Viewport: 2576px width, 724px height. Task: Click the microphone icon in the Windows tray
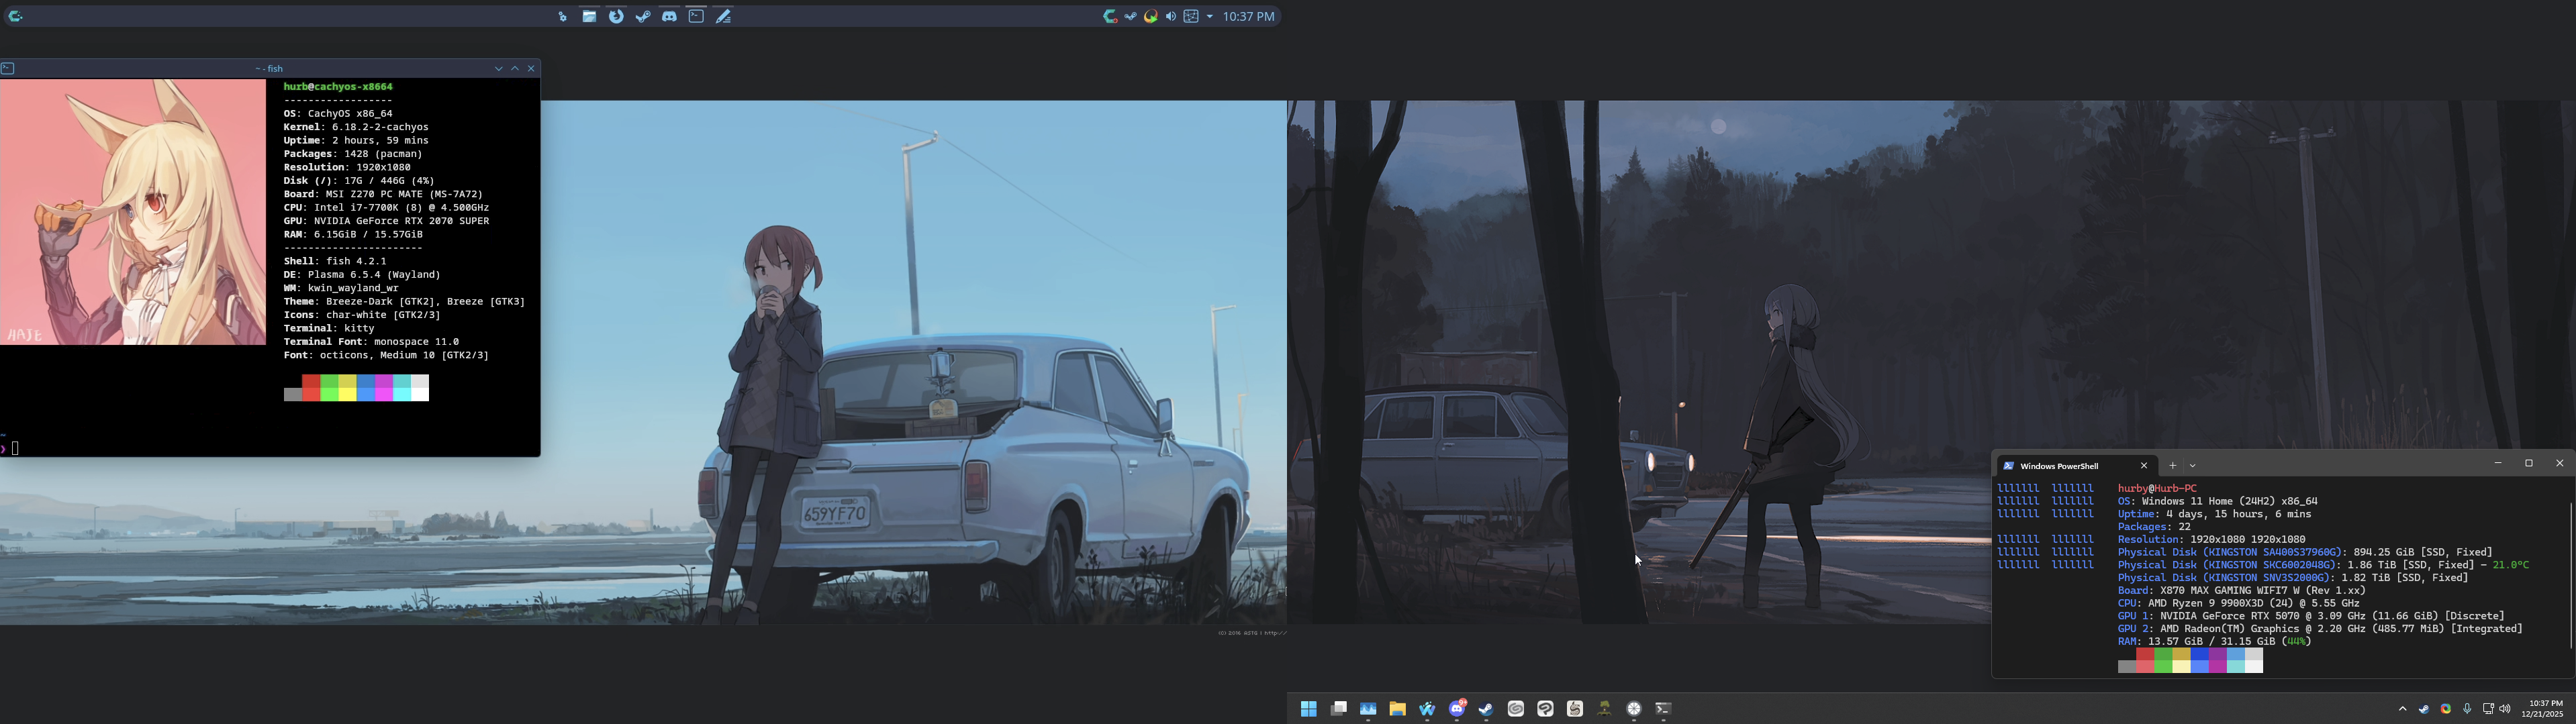(2467, 709)
